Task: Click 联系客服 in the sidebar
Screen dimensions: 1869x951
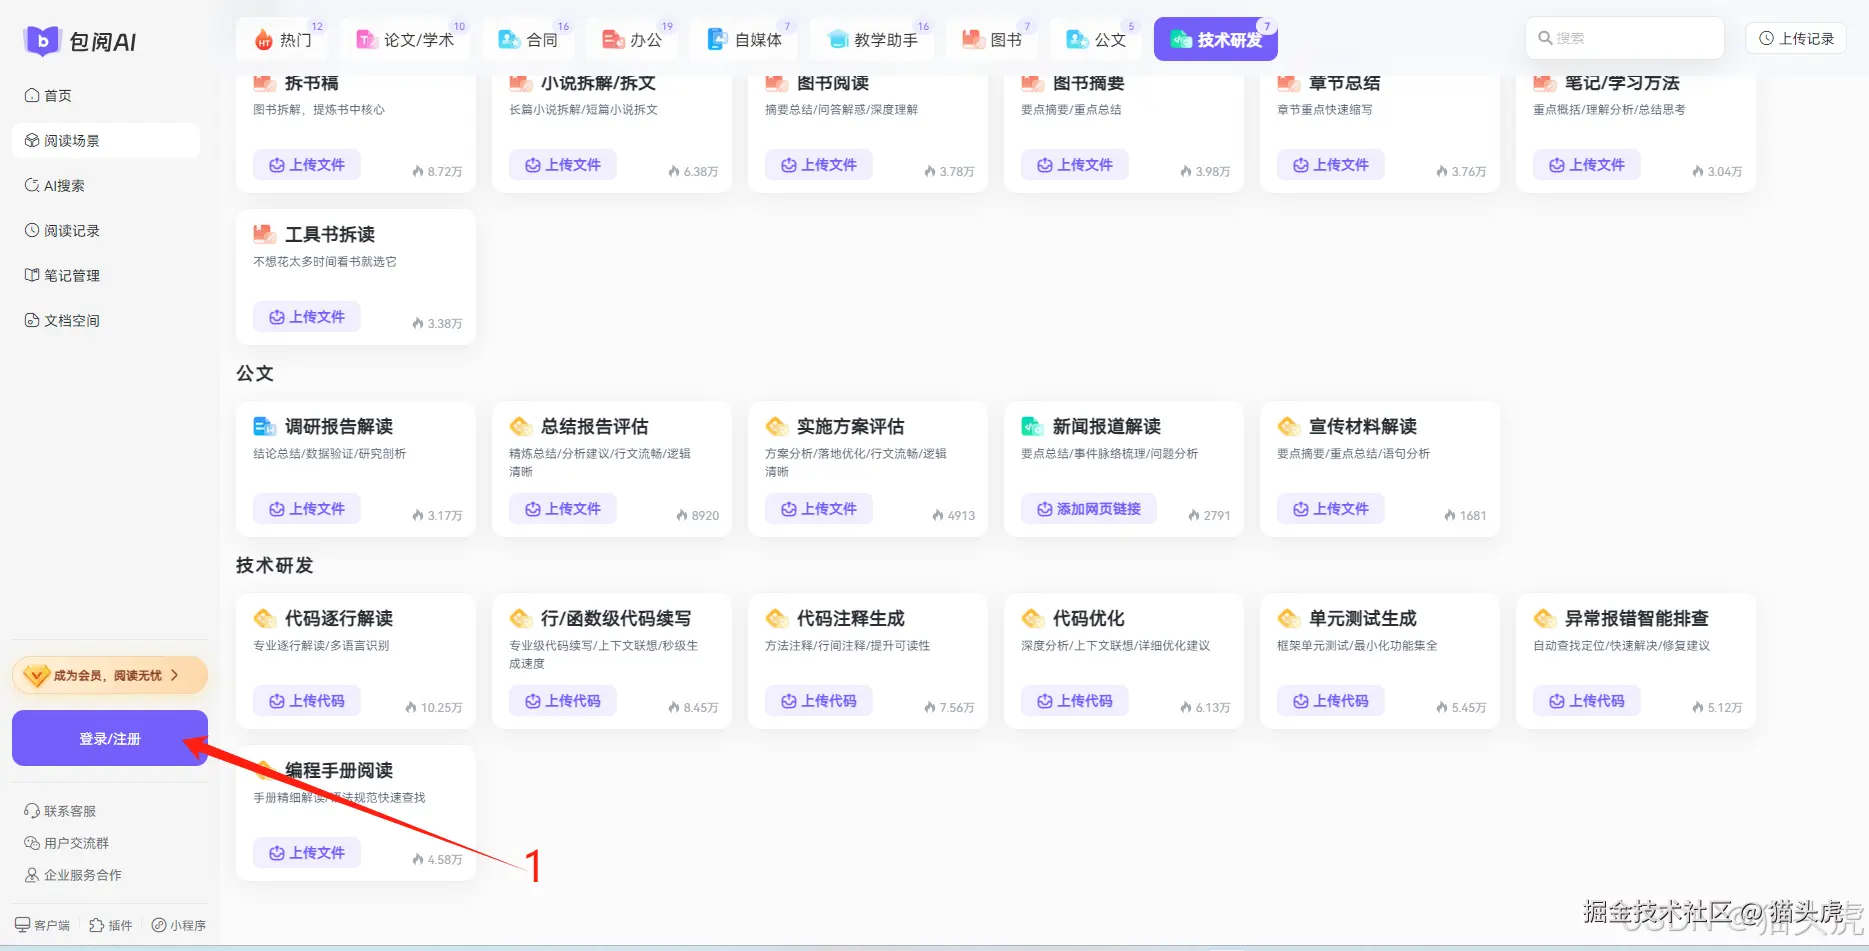Action: (x=68, y=810)
